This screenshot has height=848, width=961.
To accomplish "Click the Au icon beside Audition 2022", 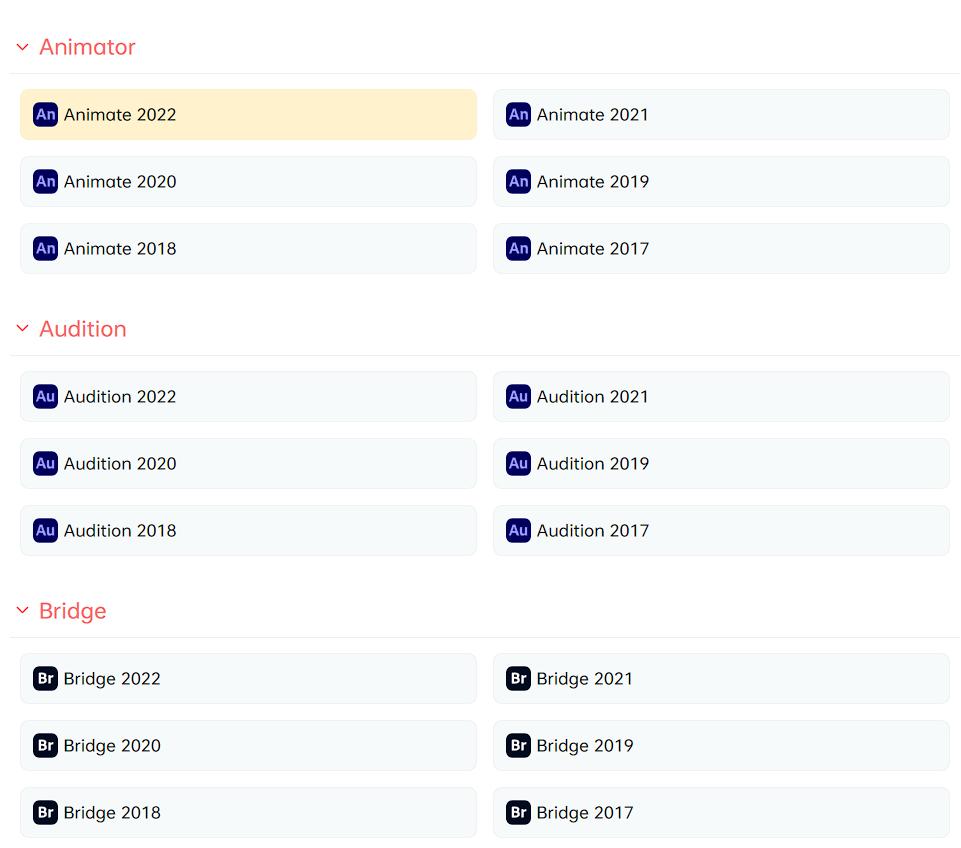I will 45,396.
